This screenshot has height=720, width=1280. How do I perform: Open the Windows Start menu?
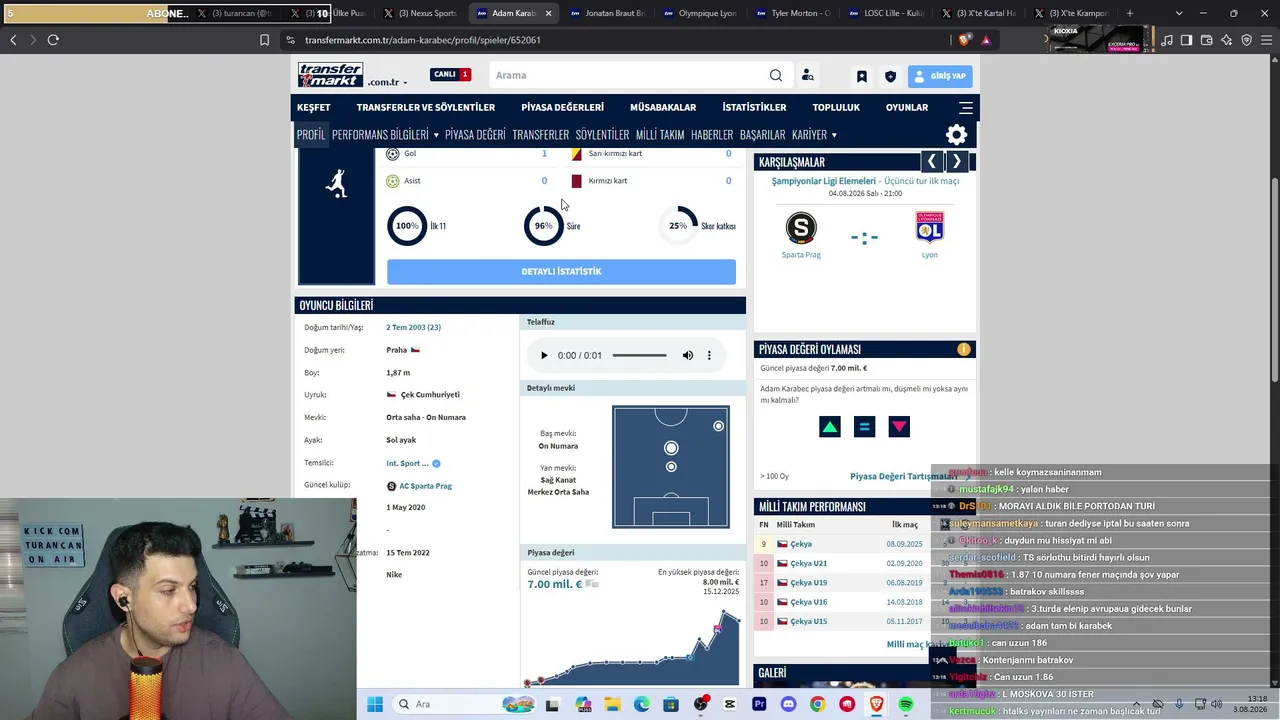click(x=375, y=704)
